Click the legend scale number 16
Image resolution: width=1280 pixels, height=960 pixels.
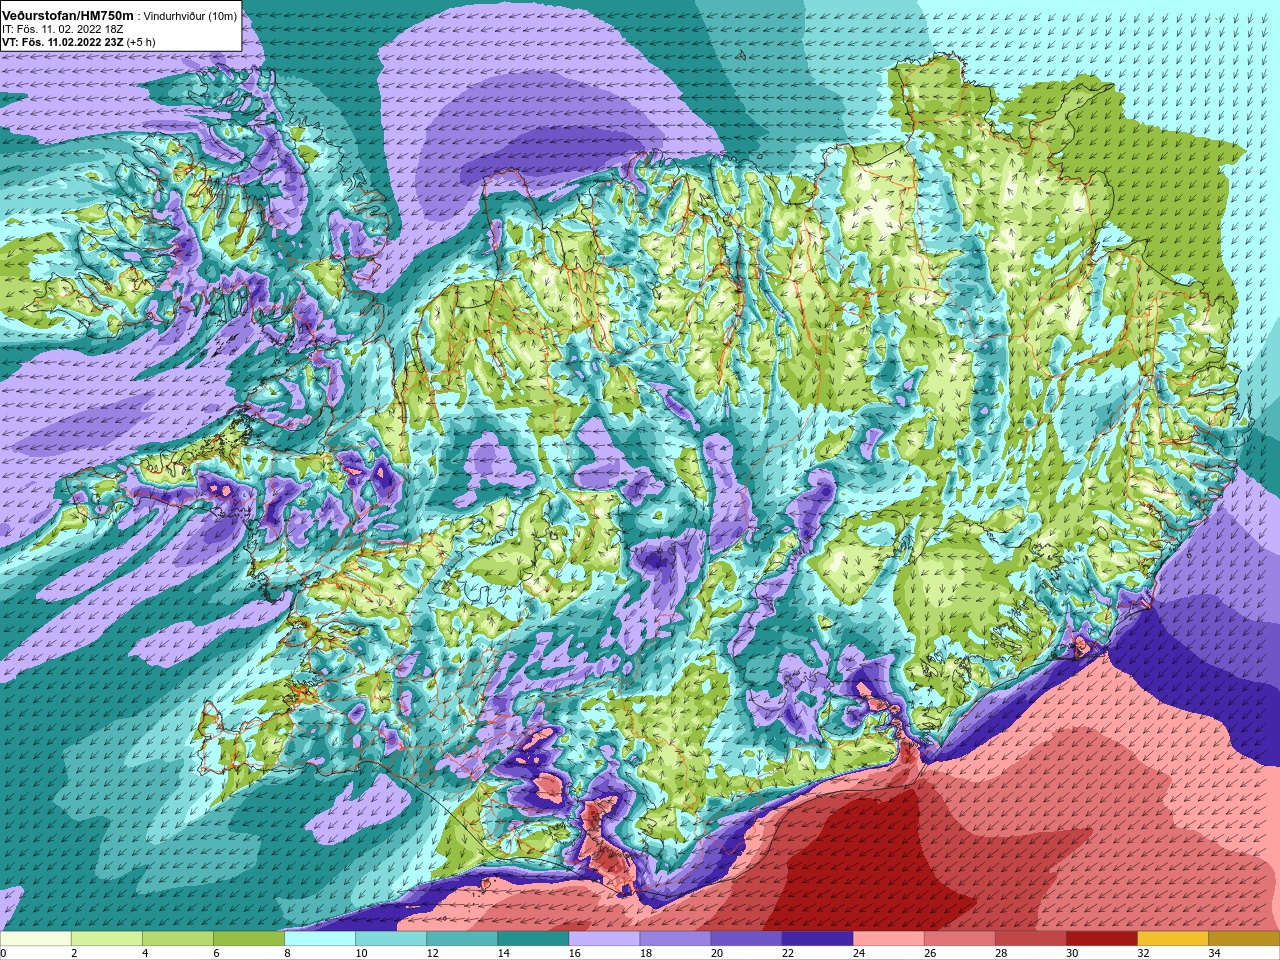(x=574, y=953)
